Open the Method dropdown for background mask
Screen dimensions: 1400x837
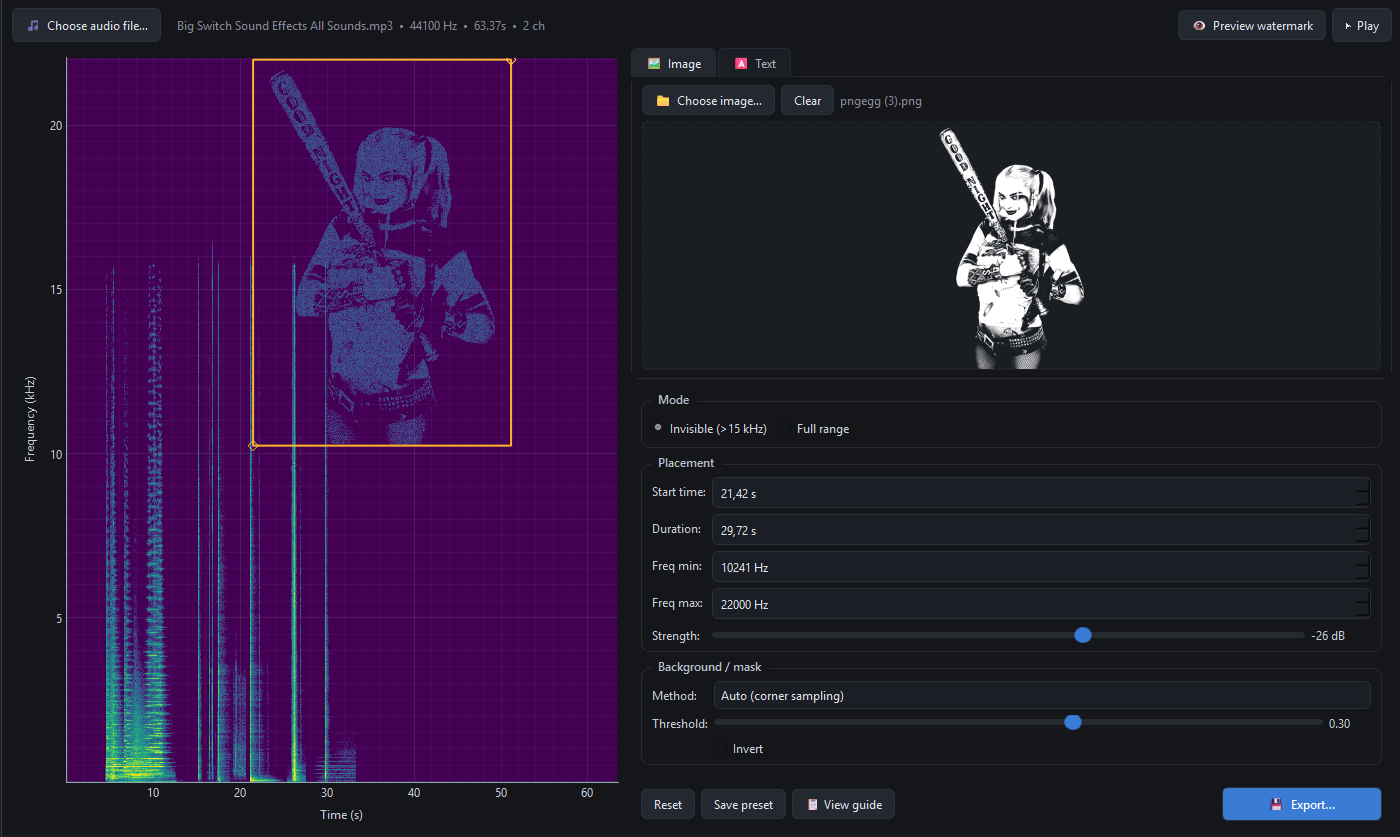(1040, 695)
